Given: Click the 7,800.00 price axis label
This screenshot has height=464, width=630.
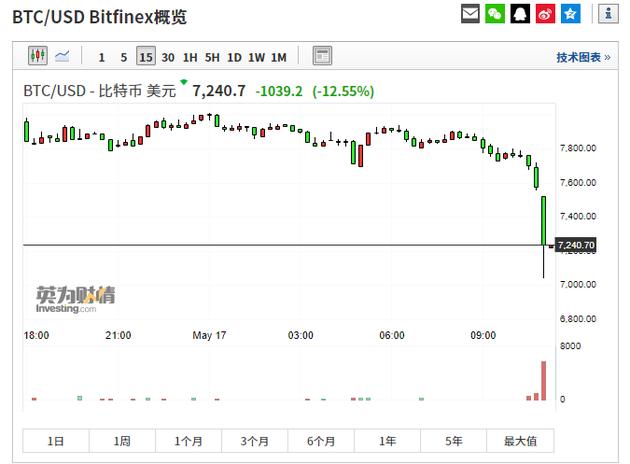Looking at the screenshot, I should (578, 148).
